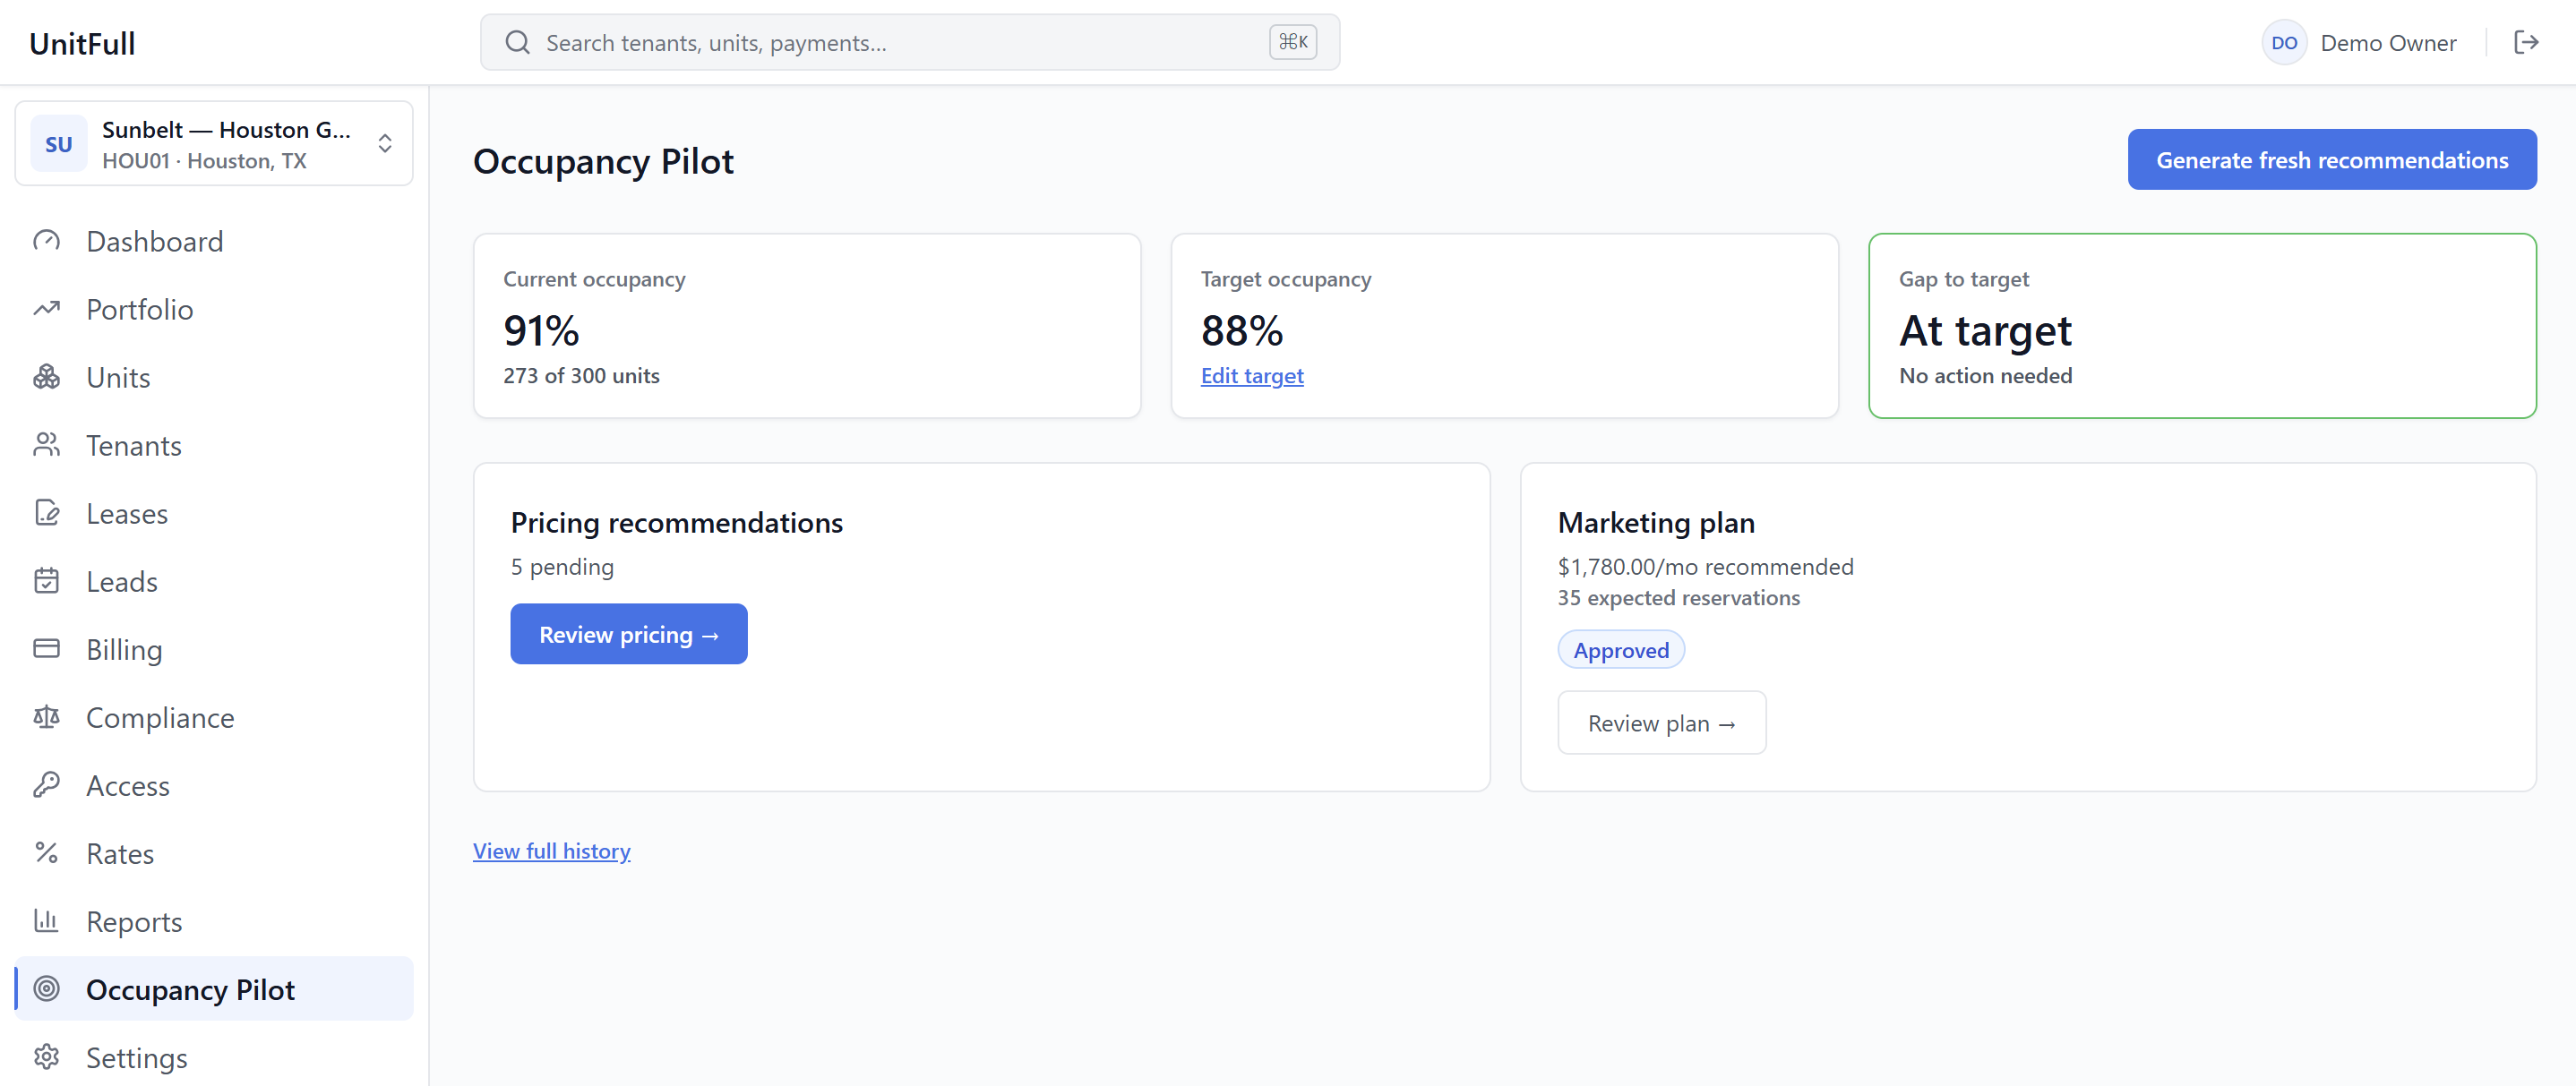Click the UnitFull logo

coord(82,43)
